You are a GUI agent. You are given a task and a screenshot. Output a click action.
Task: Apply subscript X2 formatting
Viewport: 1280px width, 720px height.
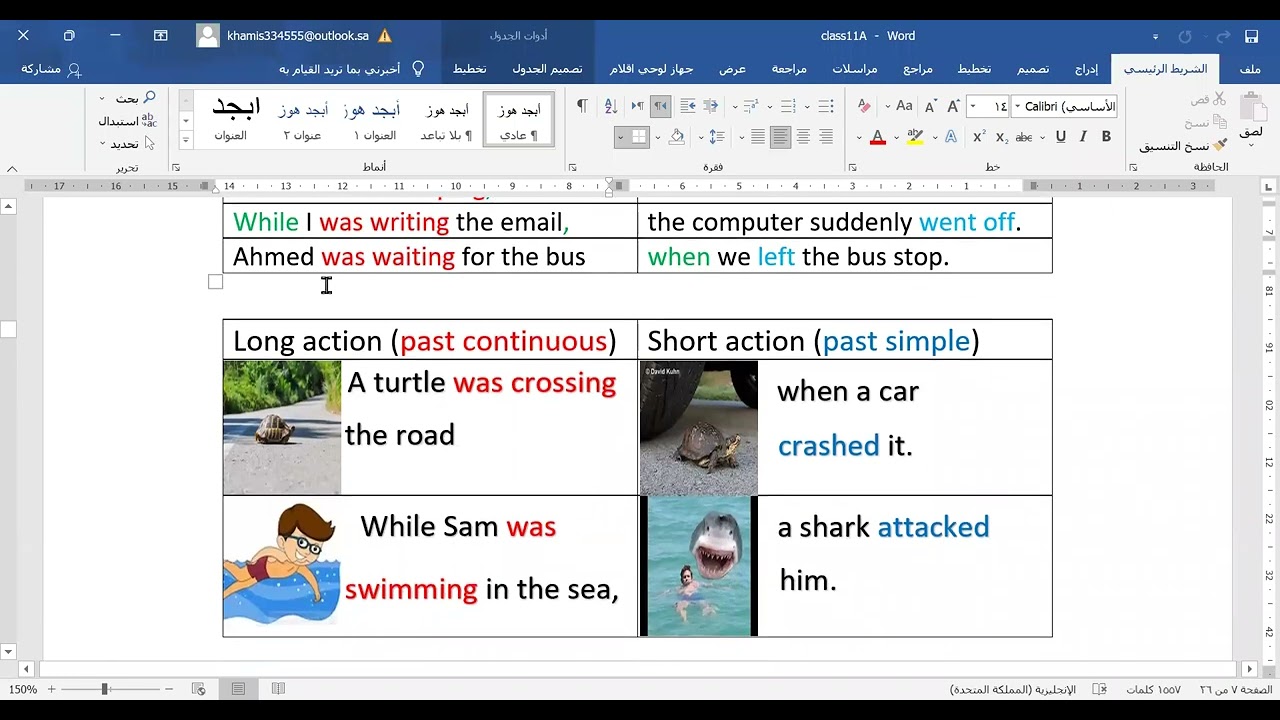[x=1001, y=137]
